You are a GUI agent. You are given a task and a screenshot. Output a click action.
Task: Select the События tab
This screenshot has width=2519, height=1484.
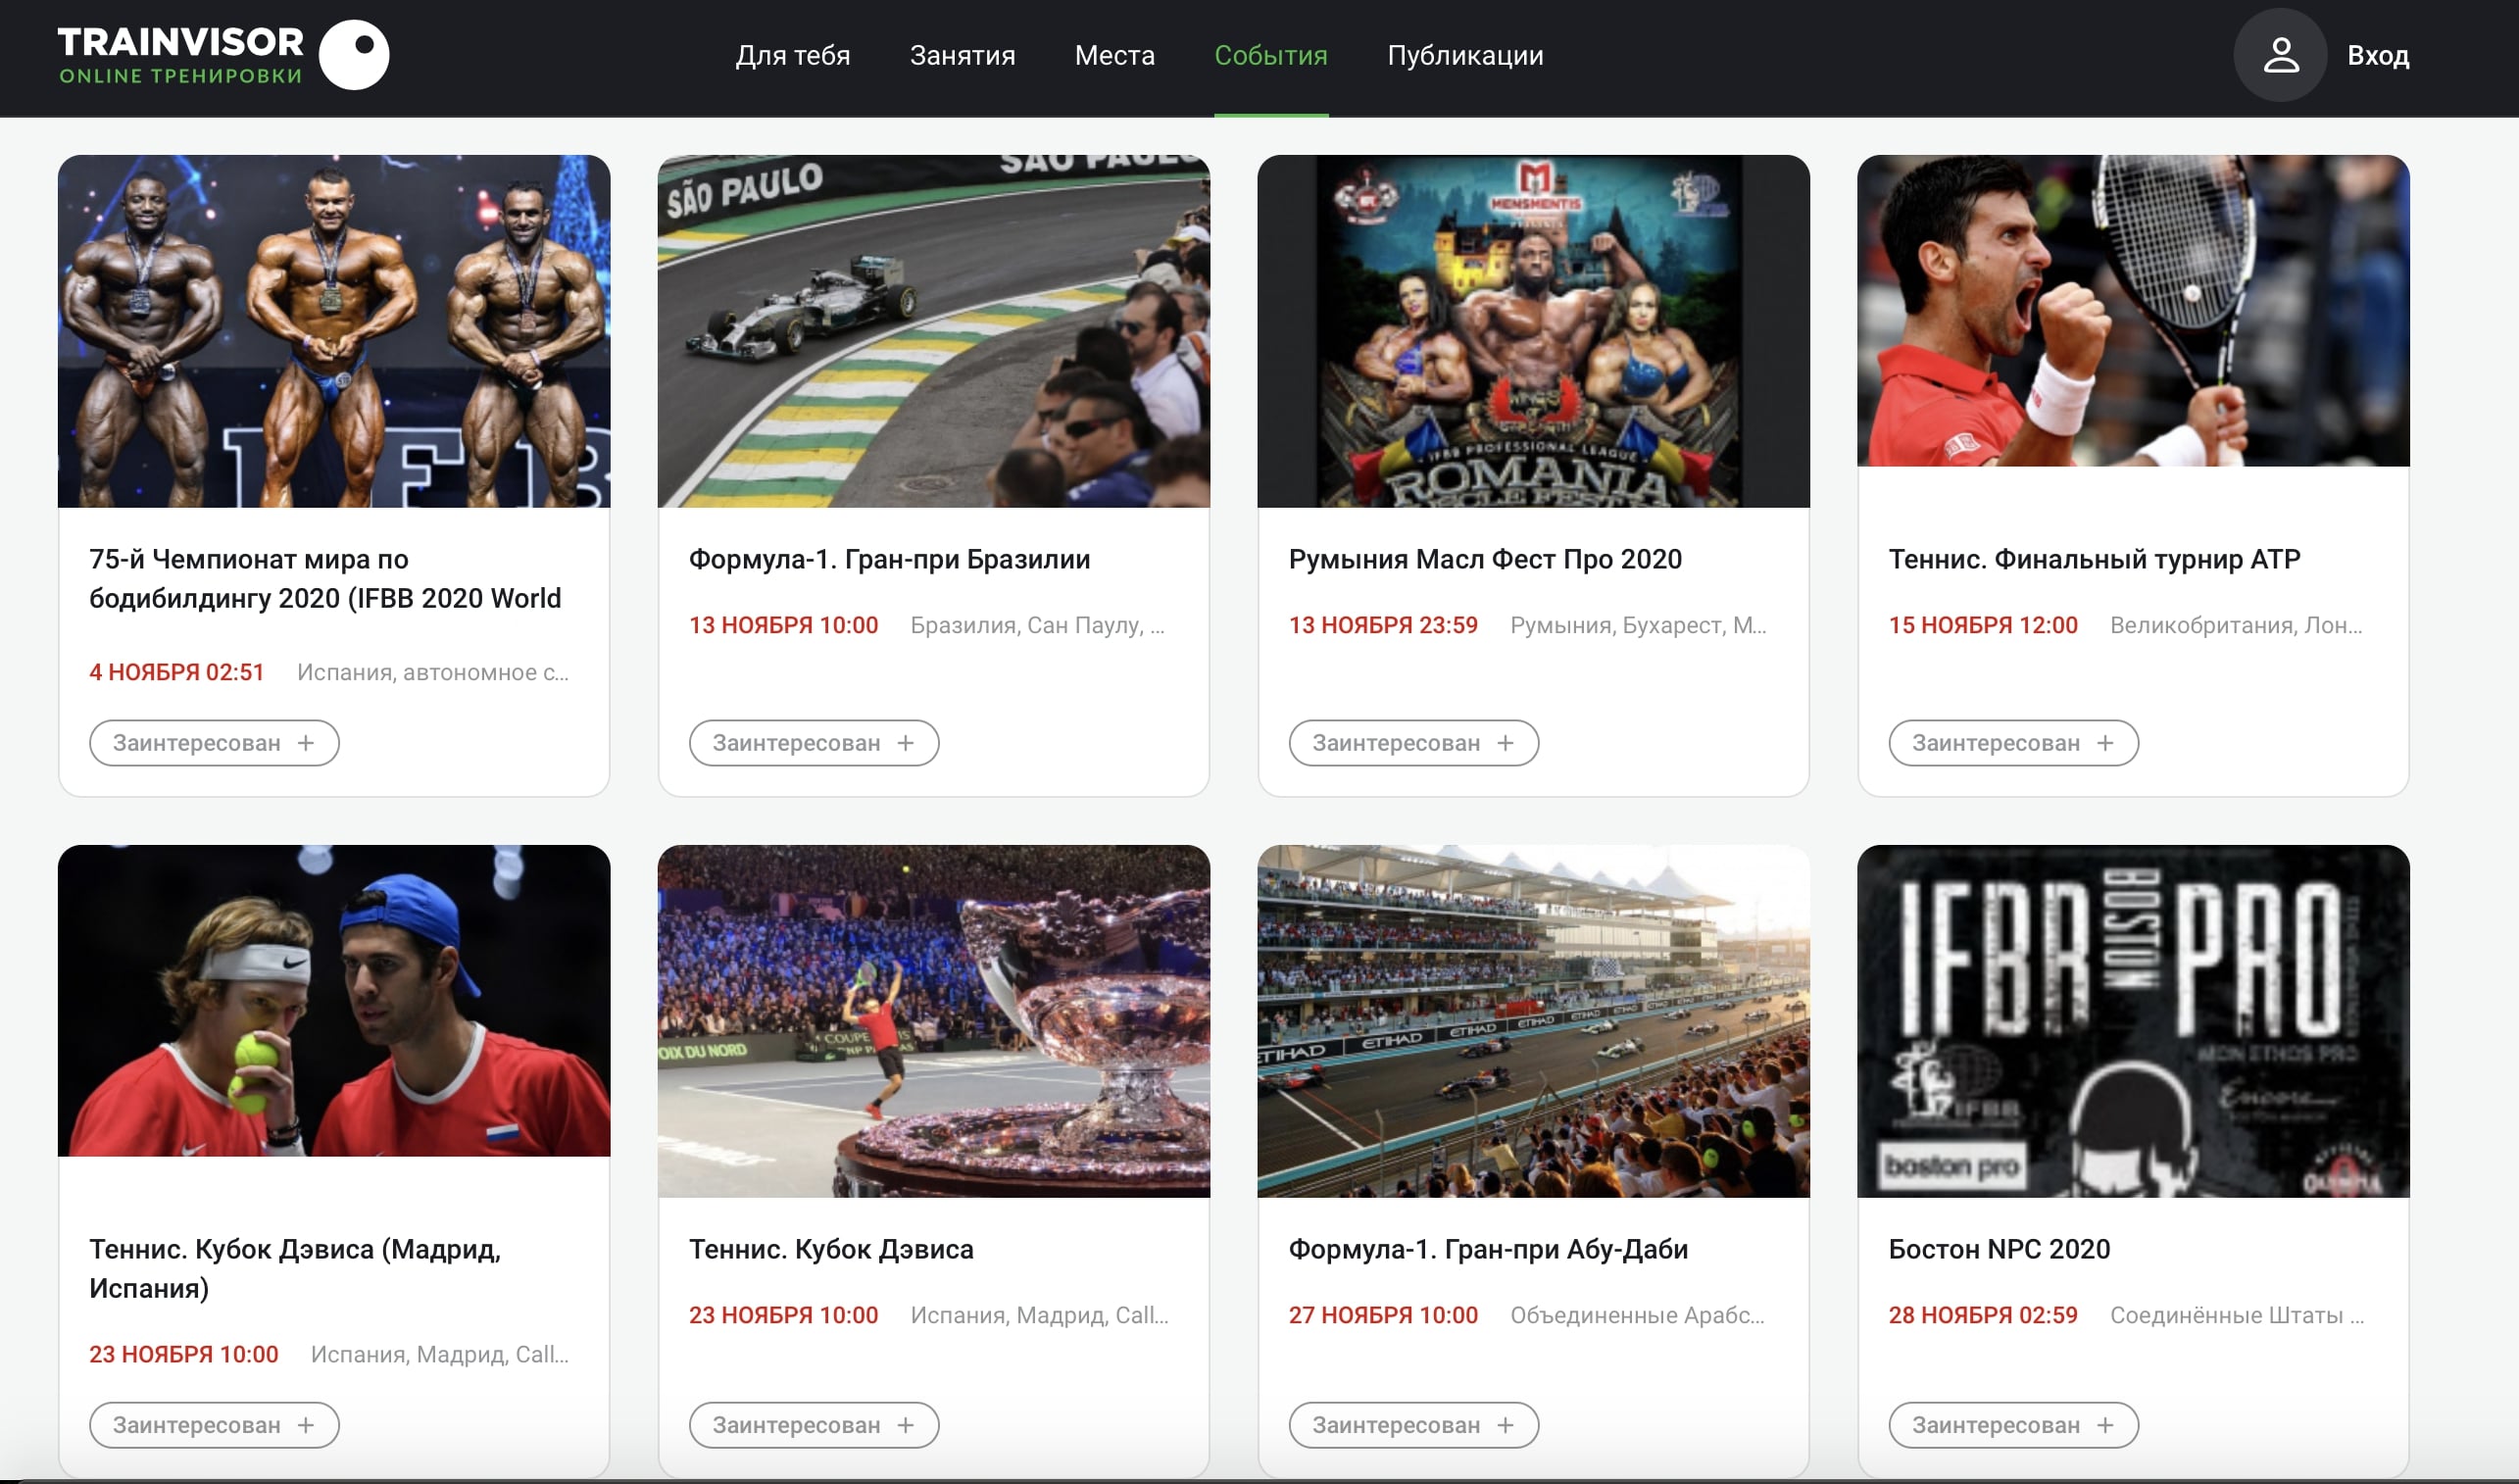(x=1270, y=56)
